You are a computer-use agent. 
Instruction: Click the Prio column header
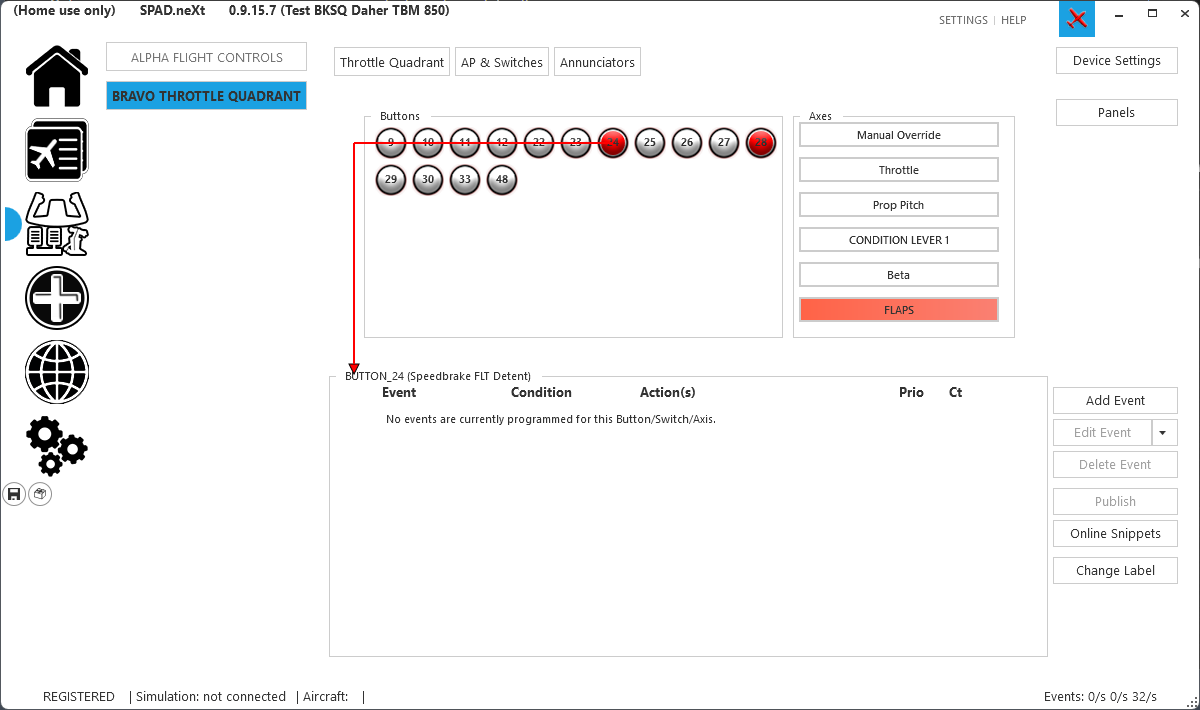(911, 392)
